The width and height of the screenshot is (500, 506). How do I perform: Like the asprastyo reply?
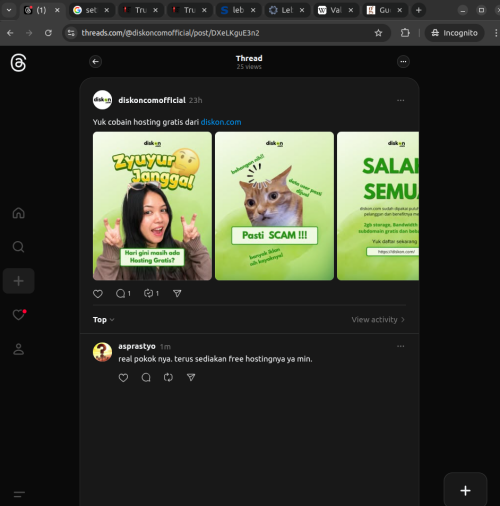(x=123, y=378)
